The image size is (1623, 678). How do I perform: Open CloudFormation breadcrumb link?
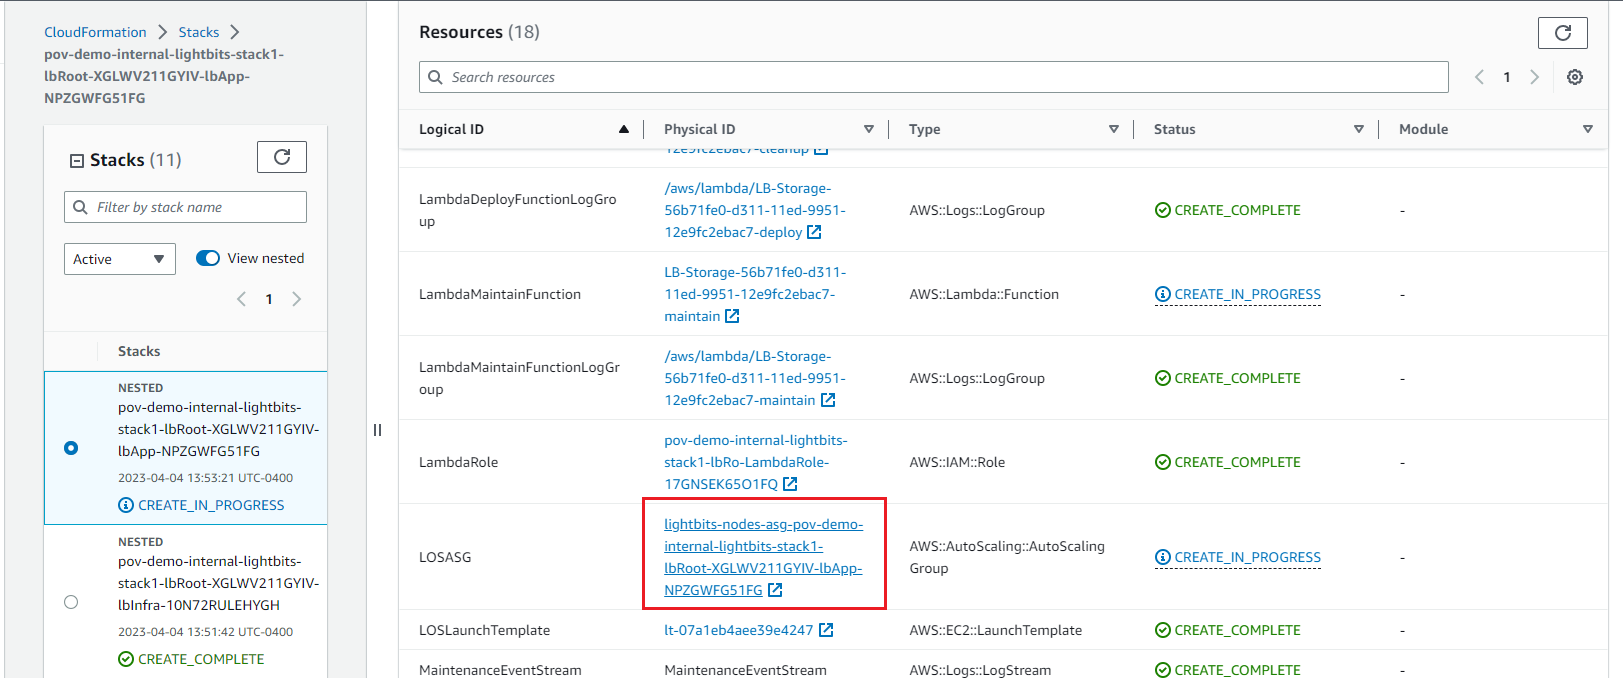coord(95,32)
